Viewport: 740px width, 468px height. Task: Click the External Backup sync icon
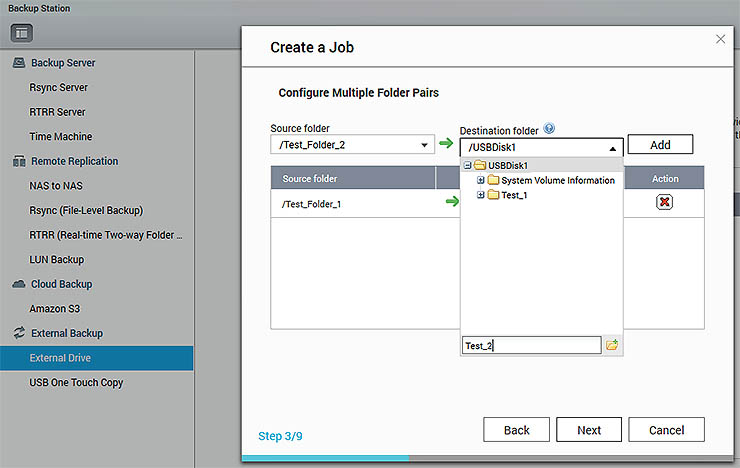coord(18,333)
